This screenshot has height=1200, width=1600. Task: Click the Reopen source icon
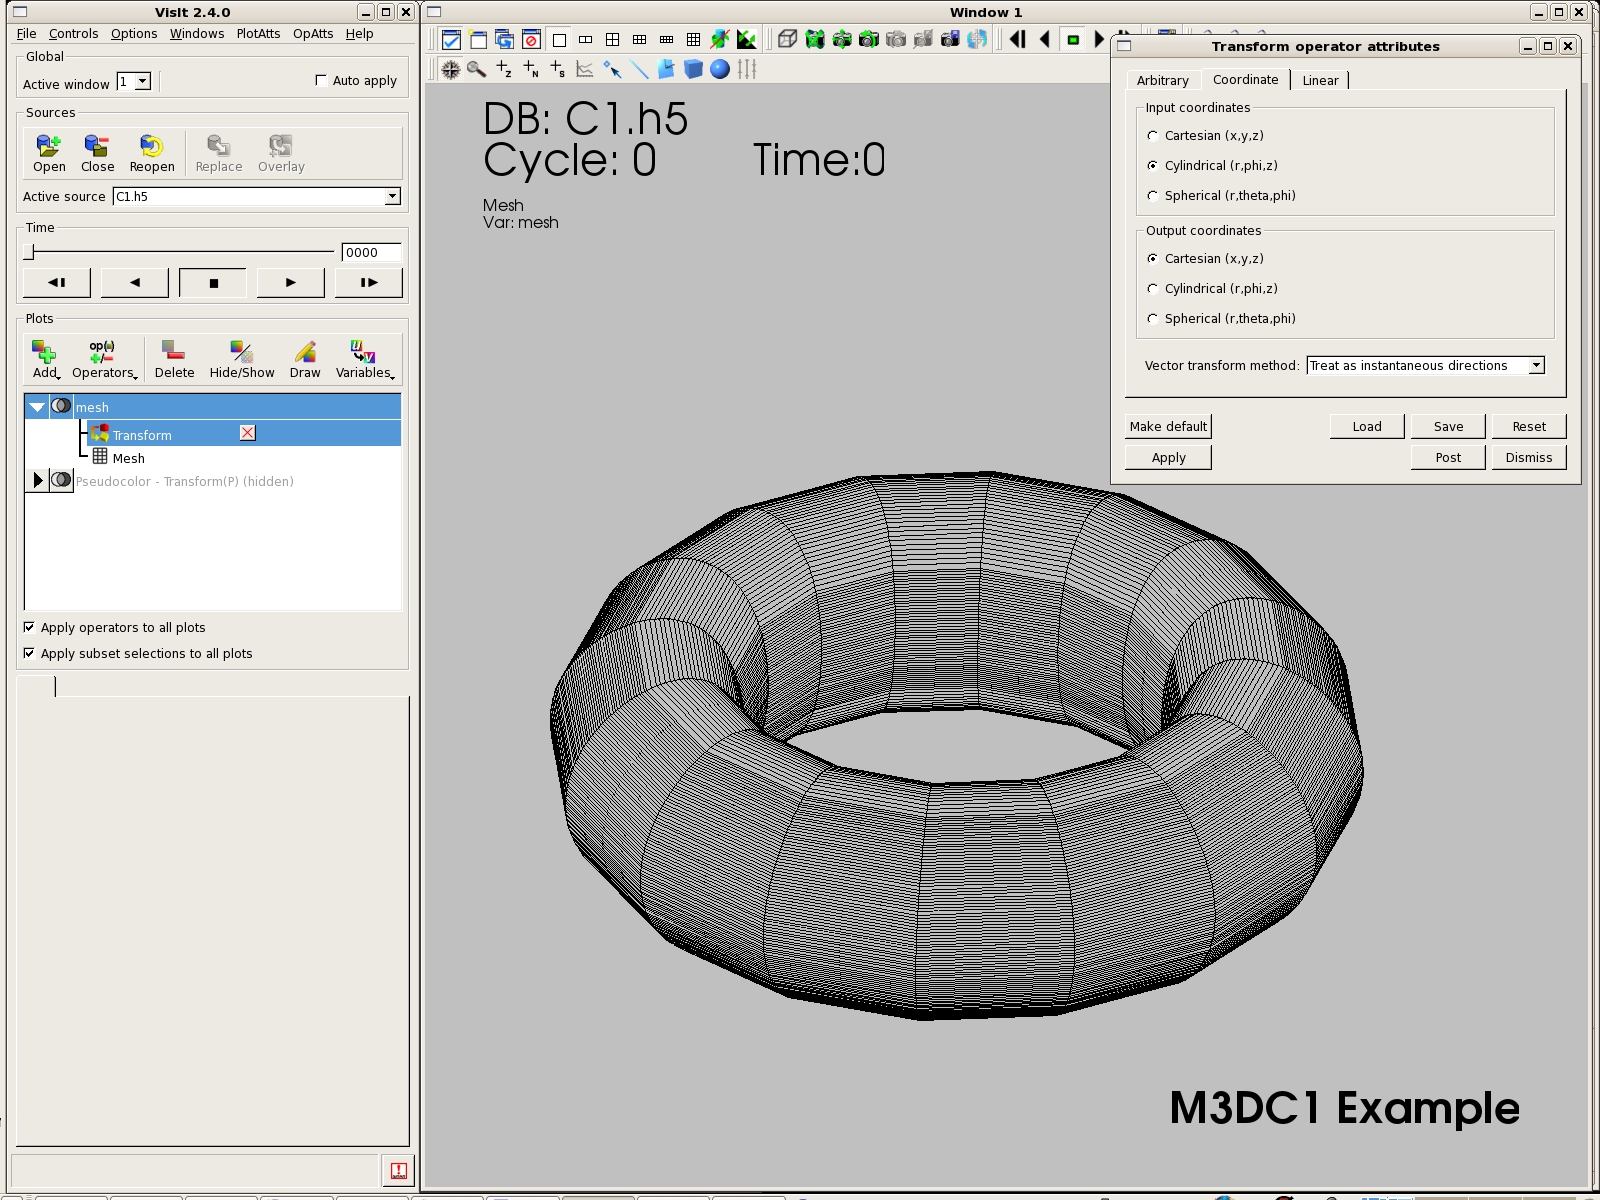(x=152, y=153)
